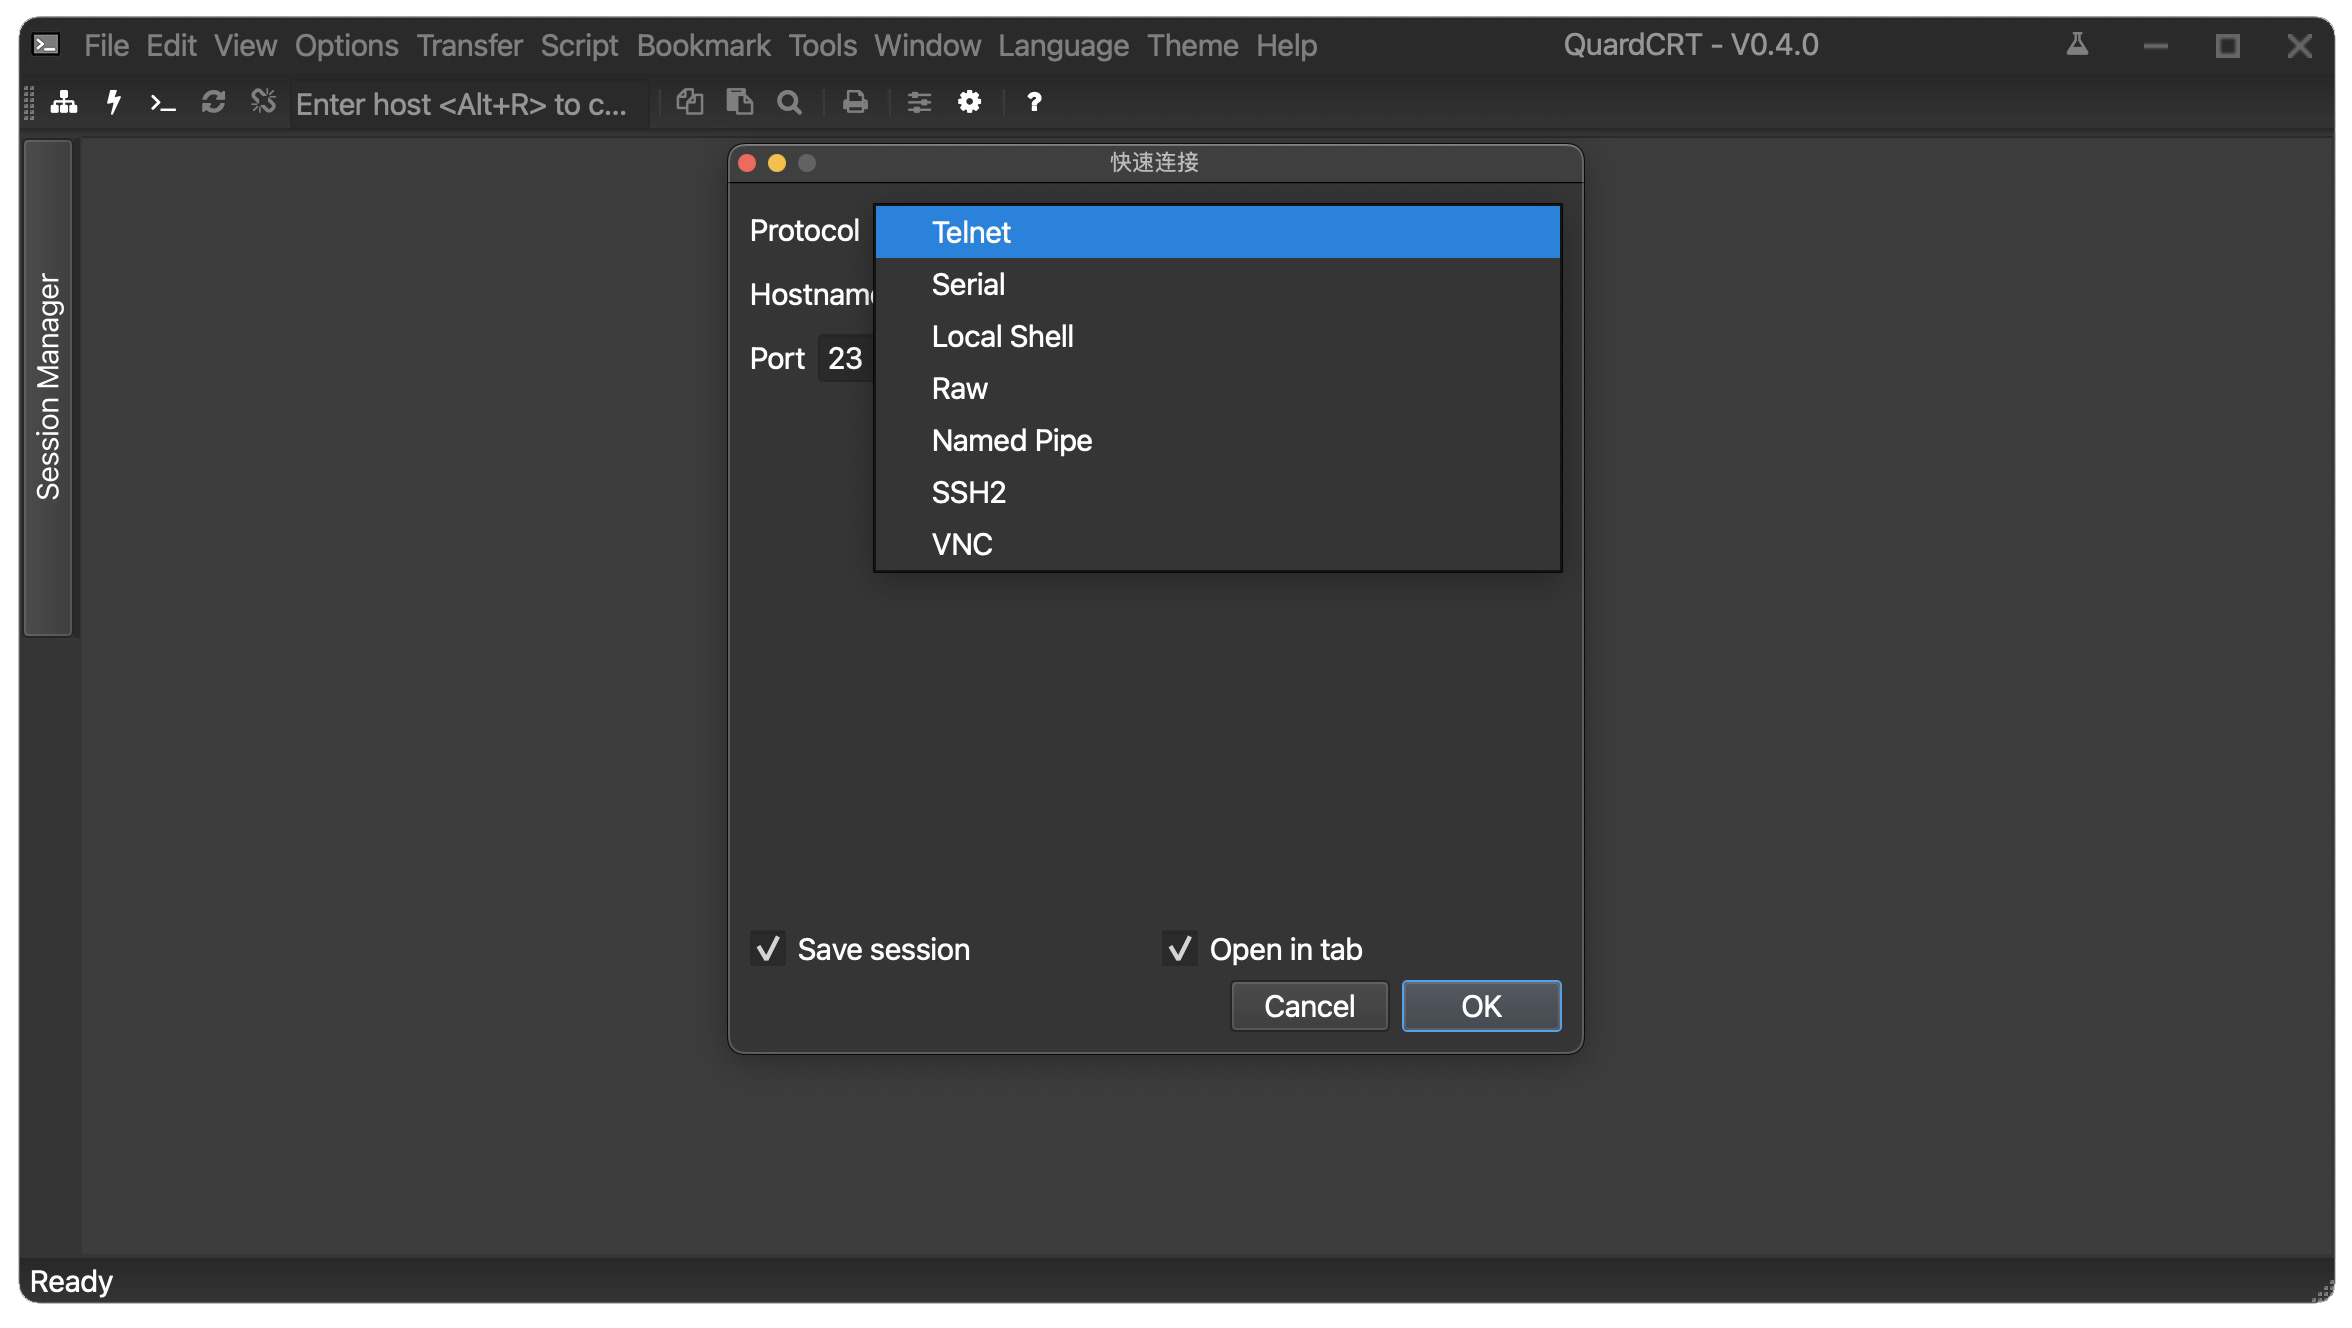Click the find magnifier icon
The image size is (2352, 1328).
(790, 102)
